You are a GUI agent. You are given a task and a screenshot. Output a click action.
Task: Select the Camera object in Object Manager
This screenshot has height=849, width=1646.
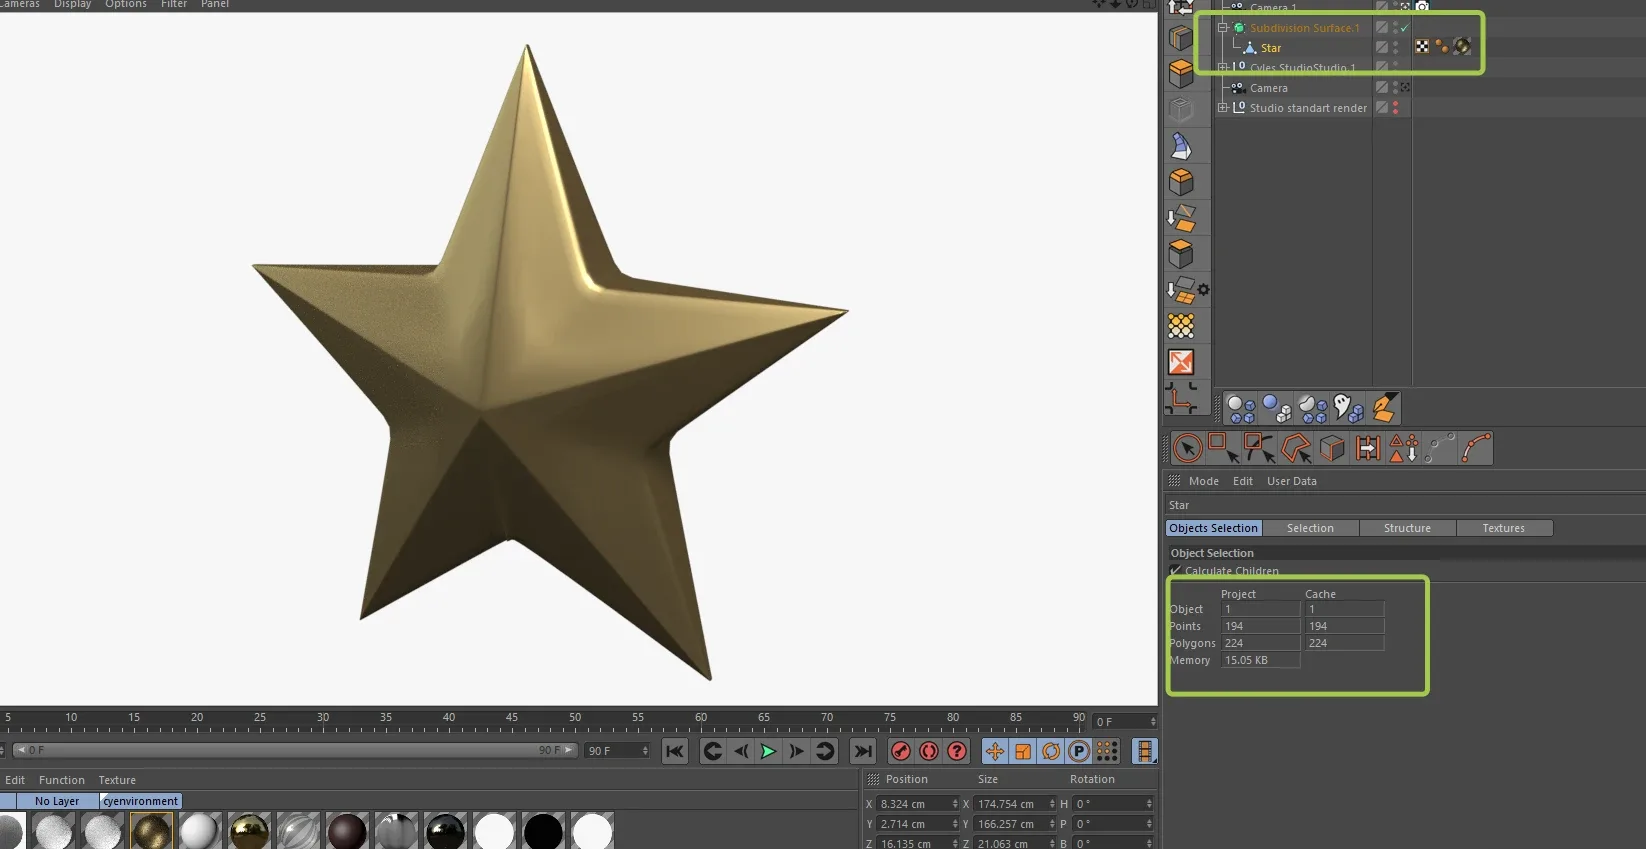point(1269,88)
